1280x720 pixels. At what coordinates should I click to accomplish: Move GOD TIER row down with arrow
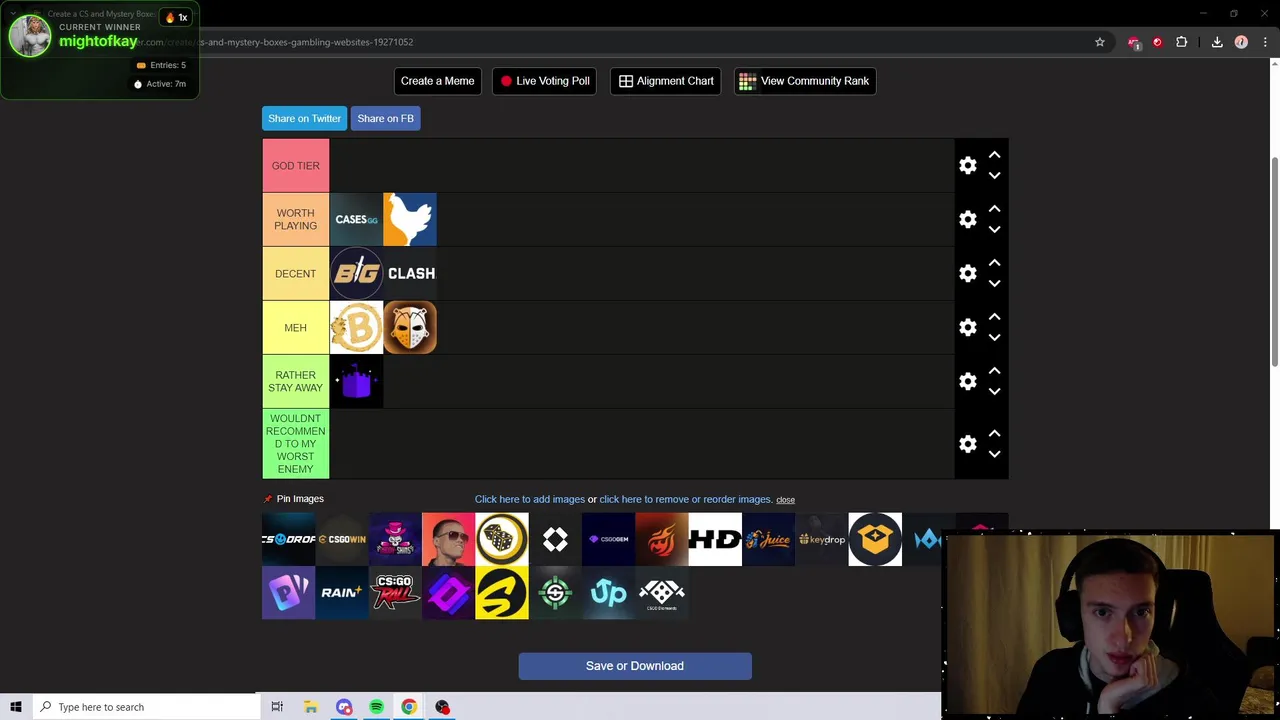point(994,176)
